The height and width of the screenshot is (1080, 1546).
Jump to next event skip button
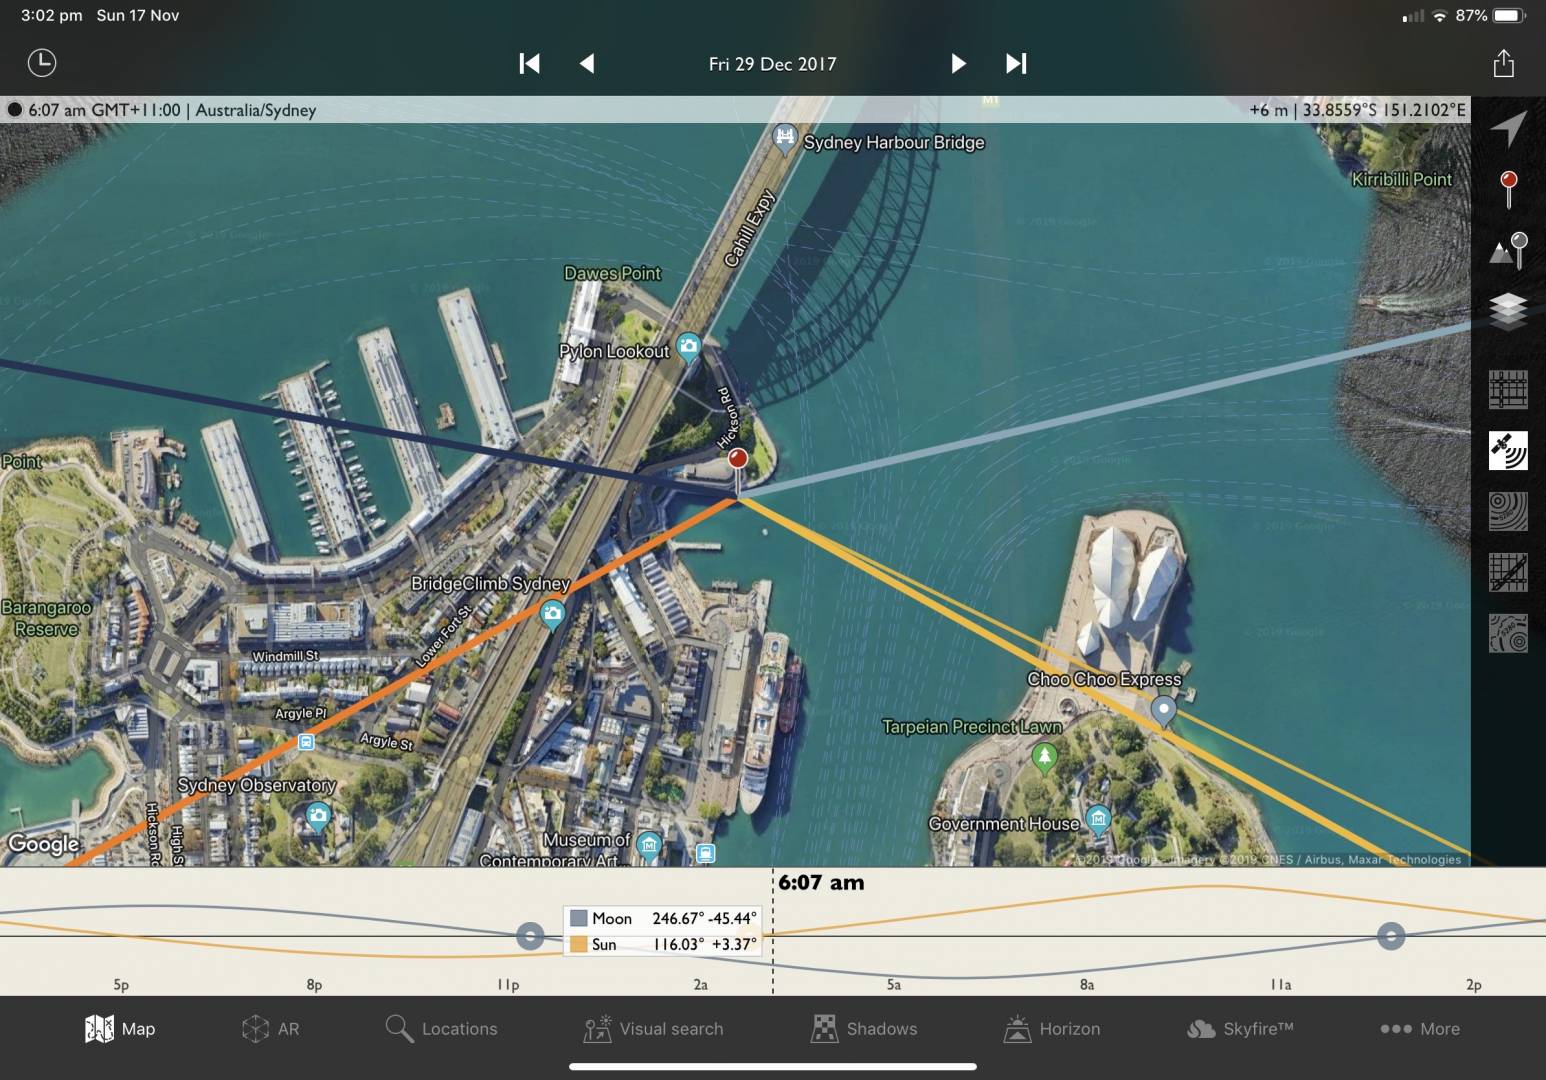click(x=1016, y=64)
